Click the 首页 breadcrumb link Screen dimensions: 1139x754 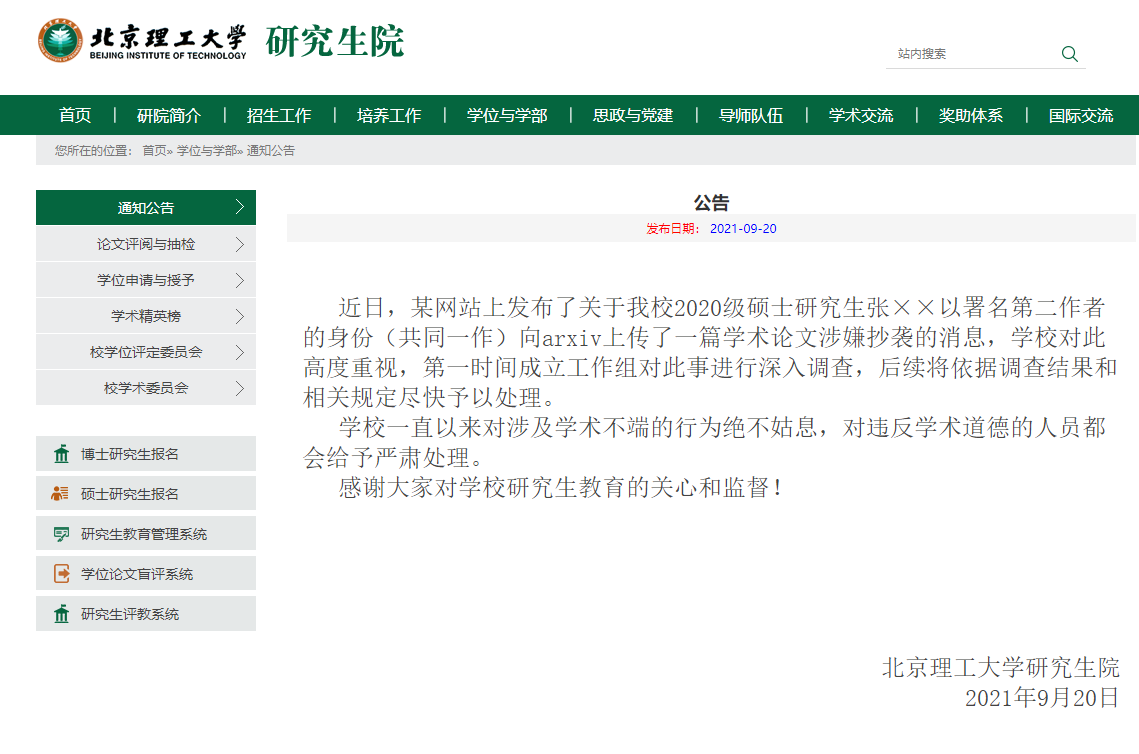(x=154, y=151)
